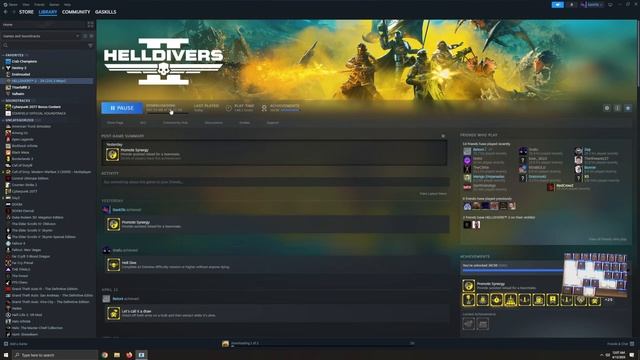
Task: Open Friends & Chat icon
Action: pos(632,344)
